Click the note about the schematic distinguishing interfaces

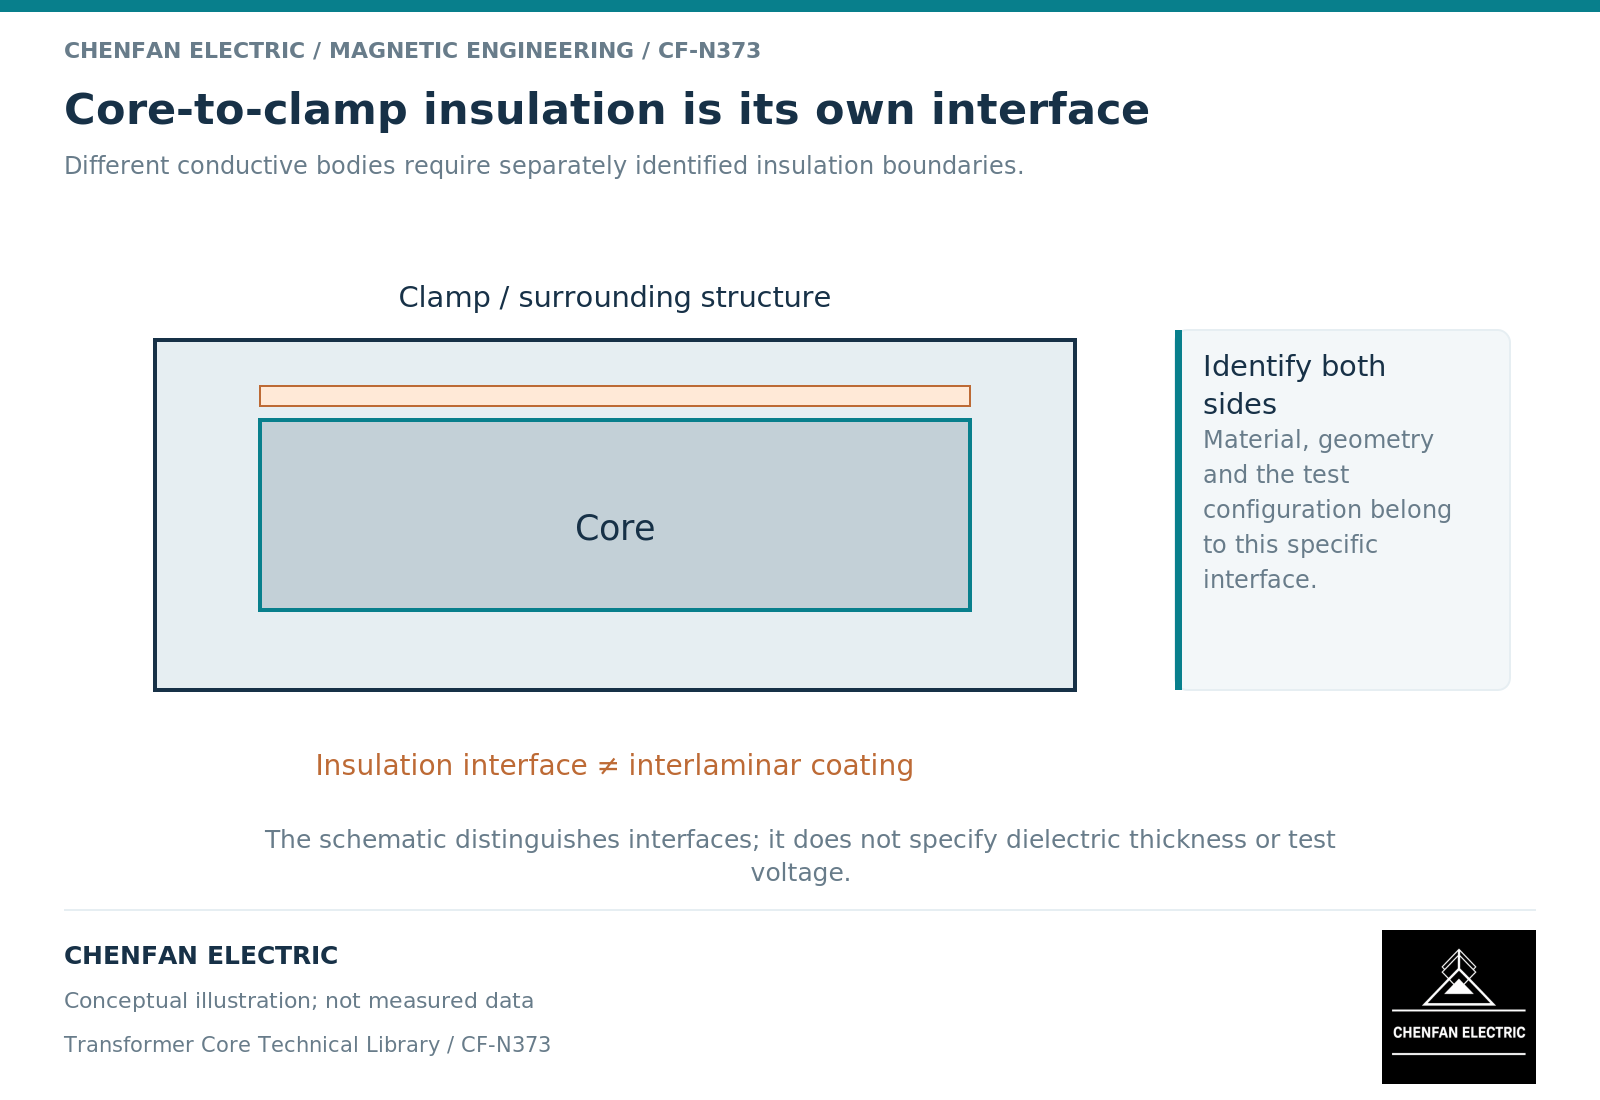(x=800, y=856)
